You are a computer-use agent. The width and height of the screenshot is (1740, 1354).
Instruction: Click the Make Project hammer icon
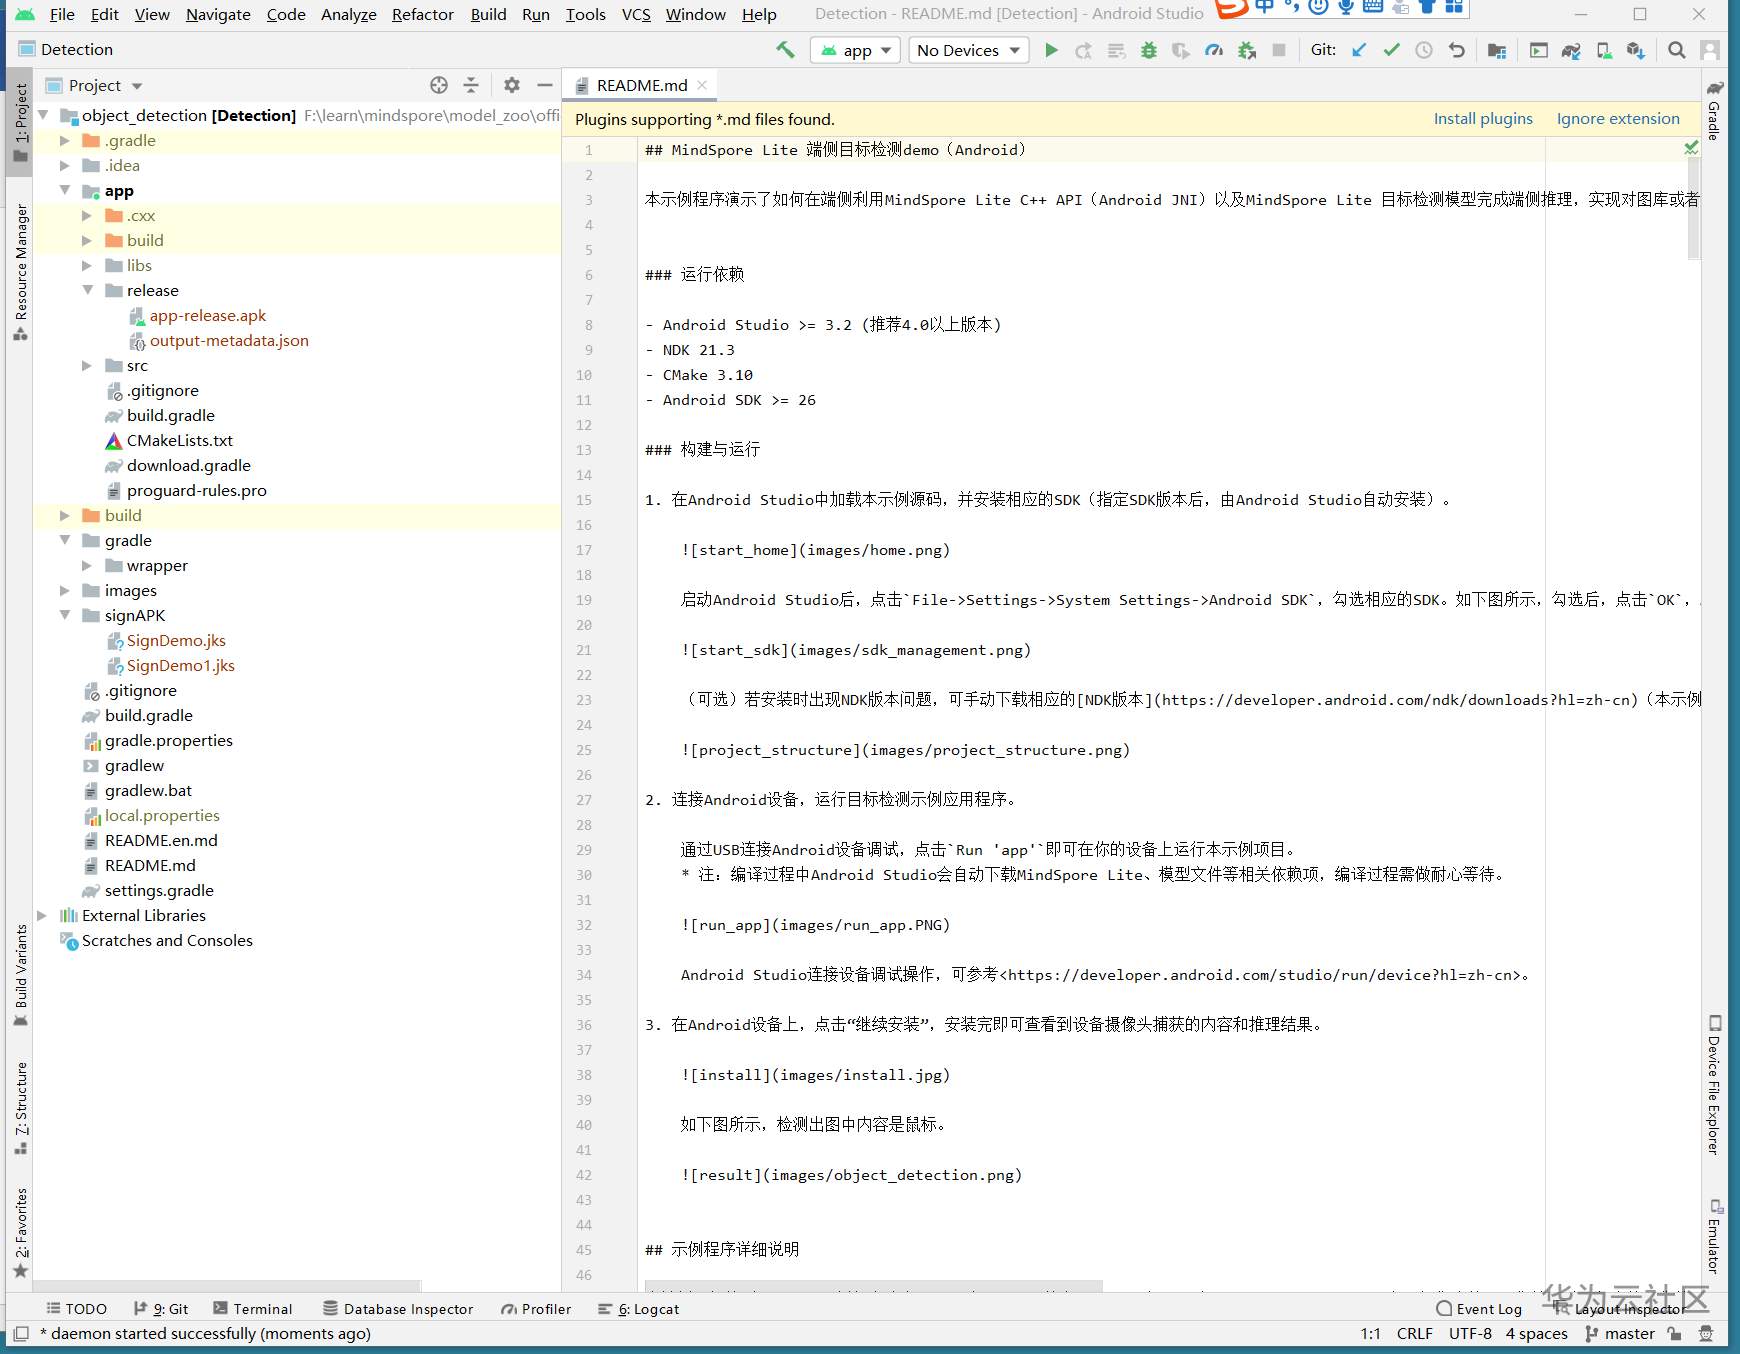[786, 50]
